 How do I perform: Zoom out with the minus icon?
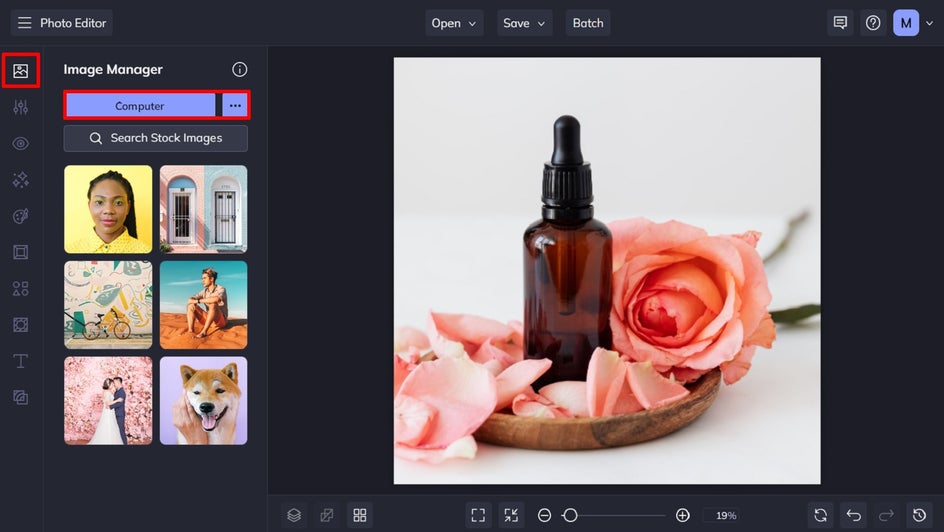point(544,515)
